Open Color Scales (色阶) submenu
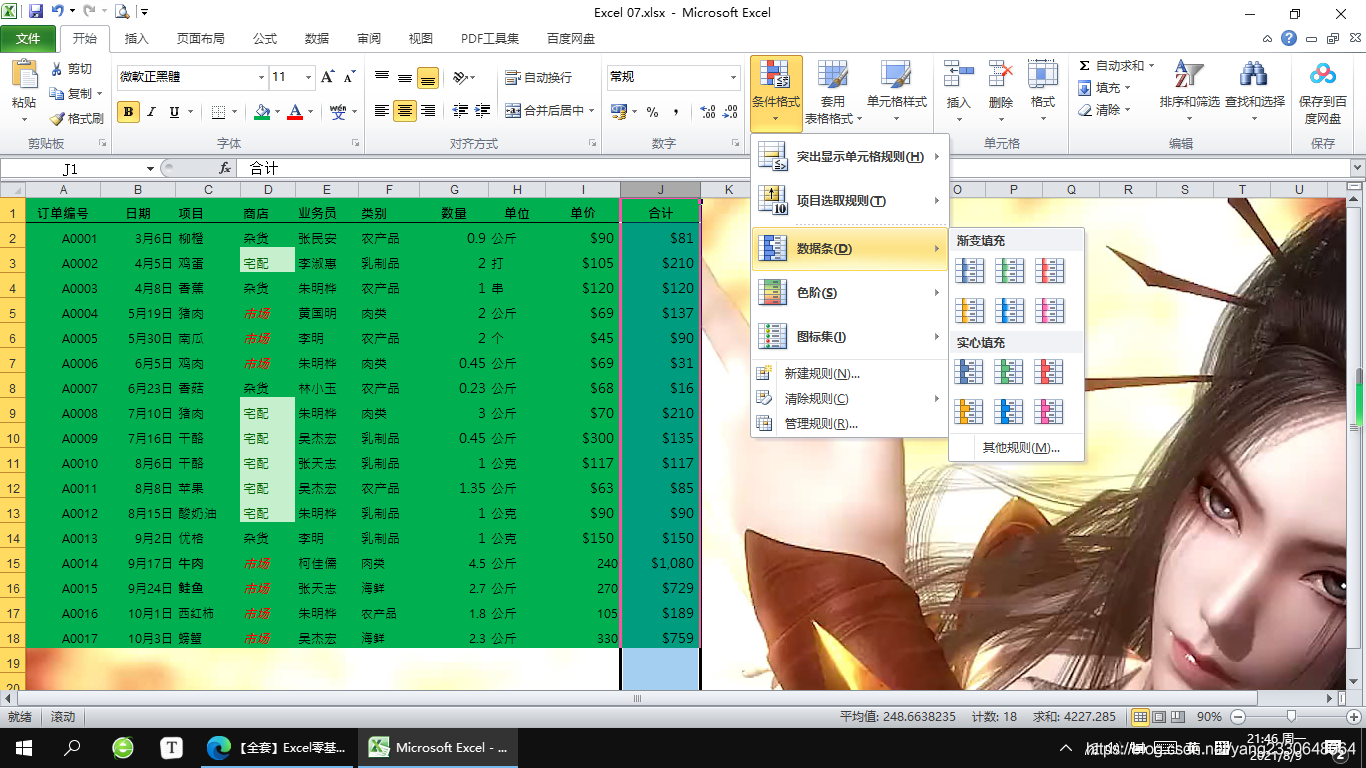The image size is (1366, 768). [x=850, y=293]
